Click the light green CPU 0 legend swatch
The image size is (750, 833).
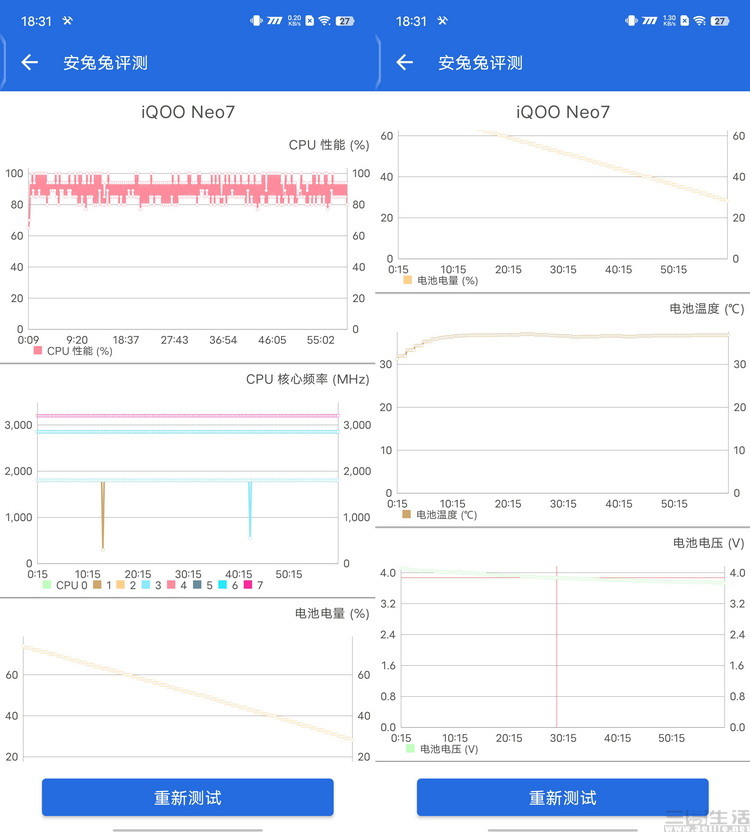pyautogui.click(x=47, y=585)
